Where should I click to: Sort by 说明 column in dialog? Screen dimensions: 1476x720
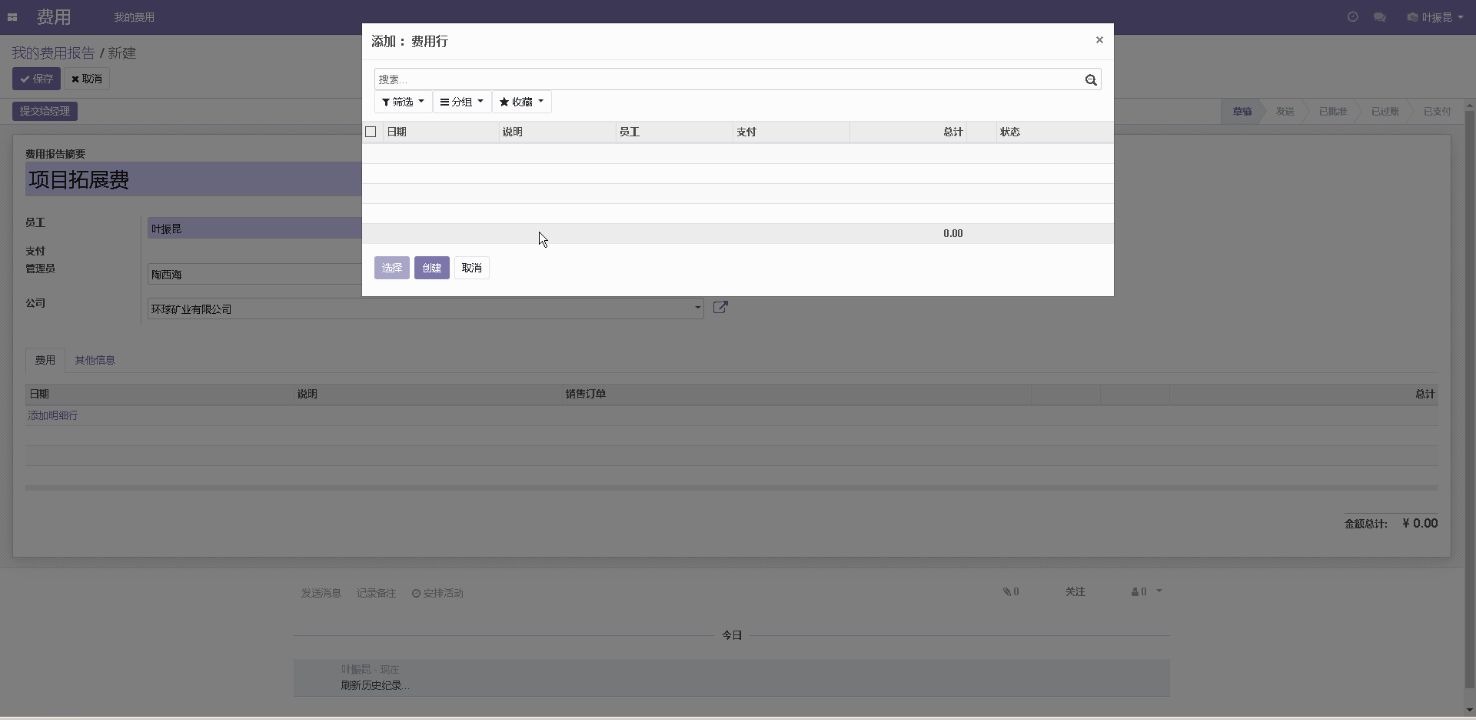point(557,132)
